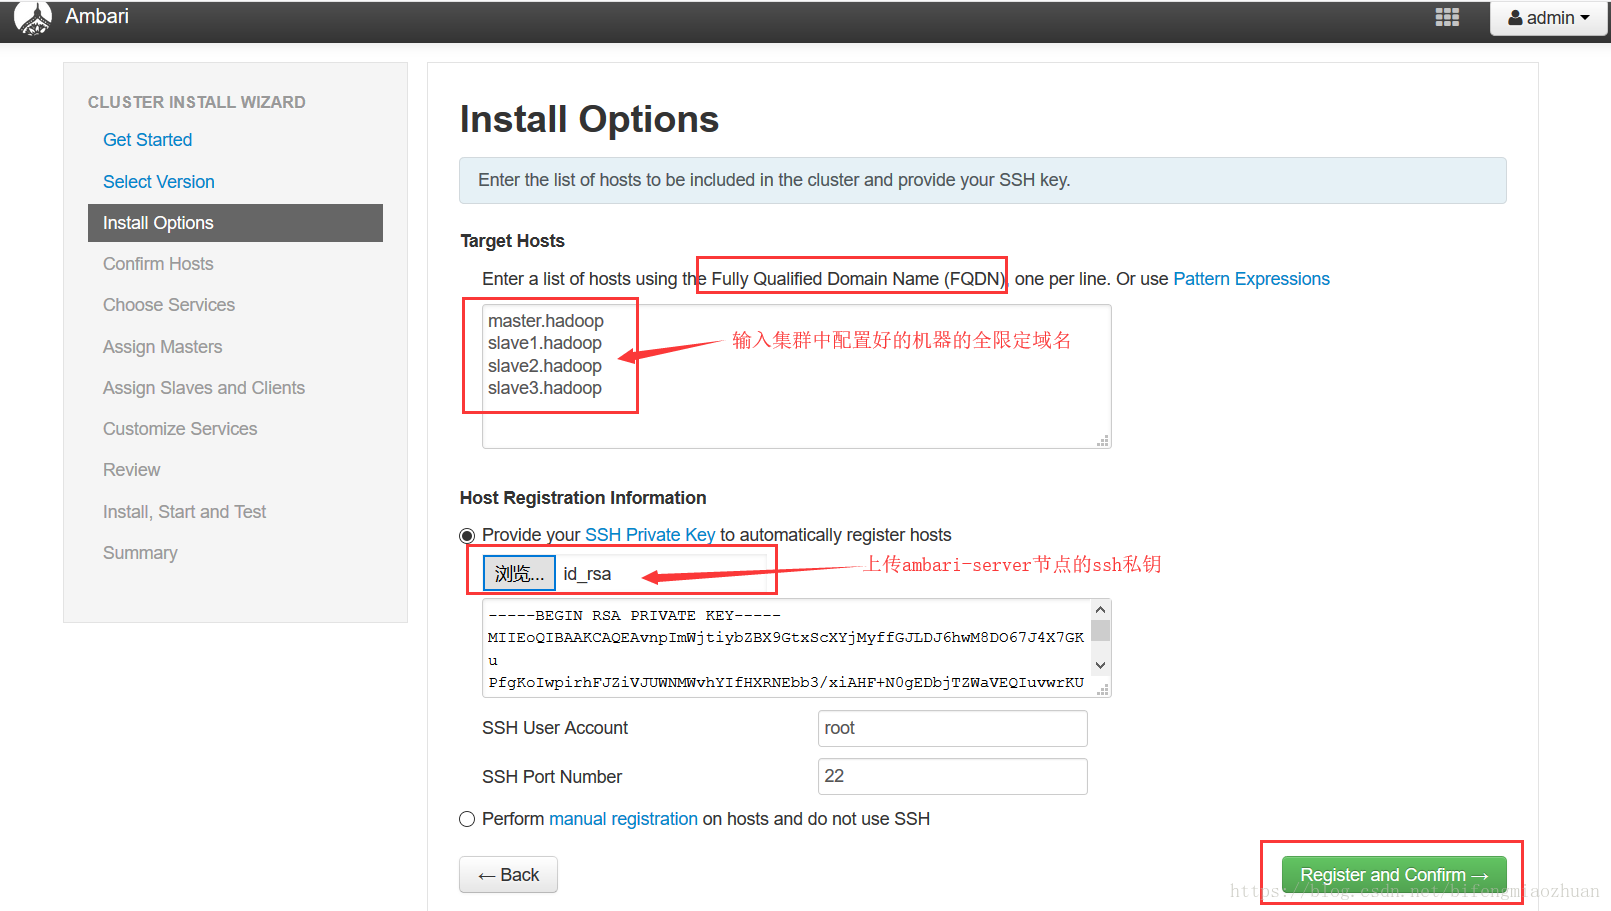
Task: Click the SSH User Account field
Action: 952,728
